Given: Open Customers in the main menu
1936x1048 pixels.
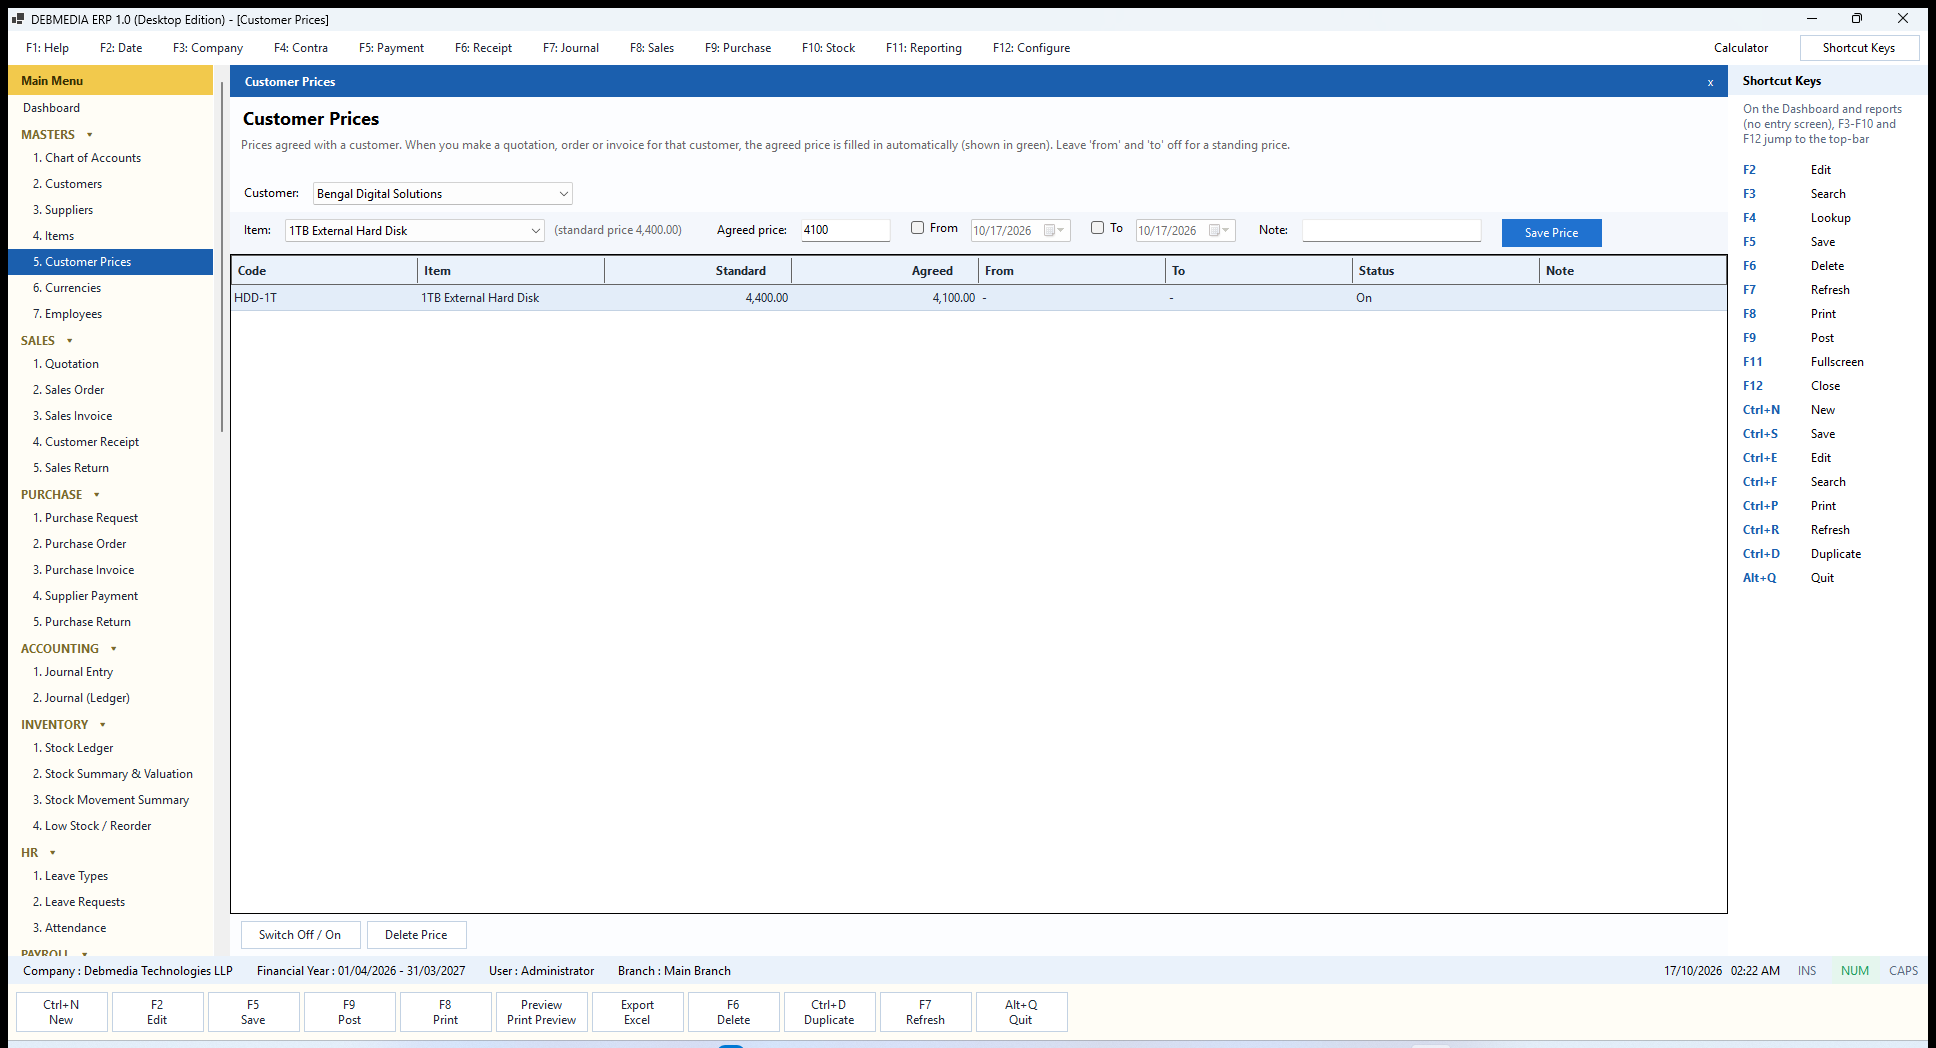Looking at the screenshot, I should click(110, 184).
